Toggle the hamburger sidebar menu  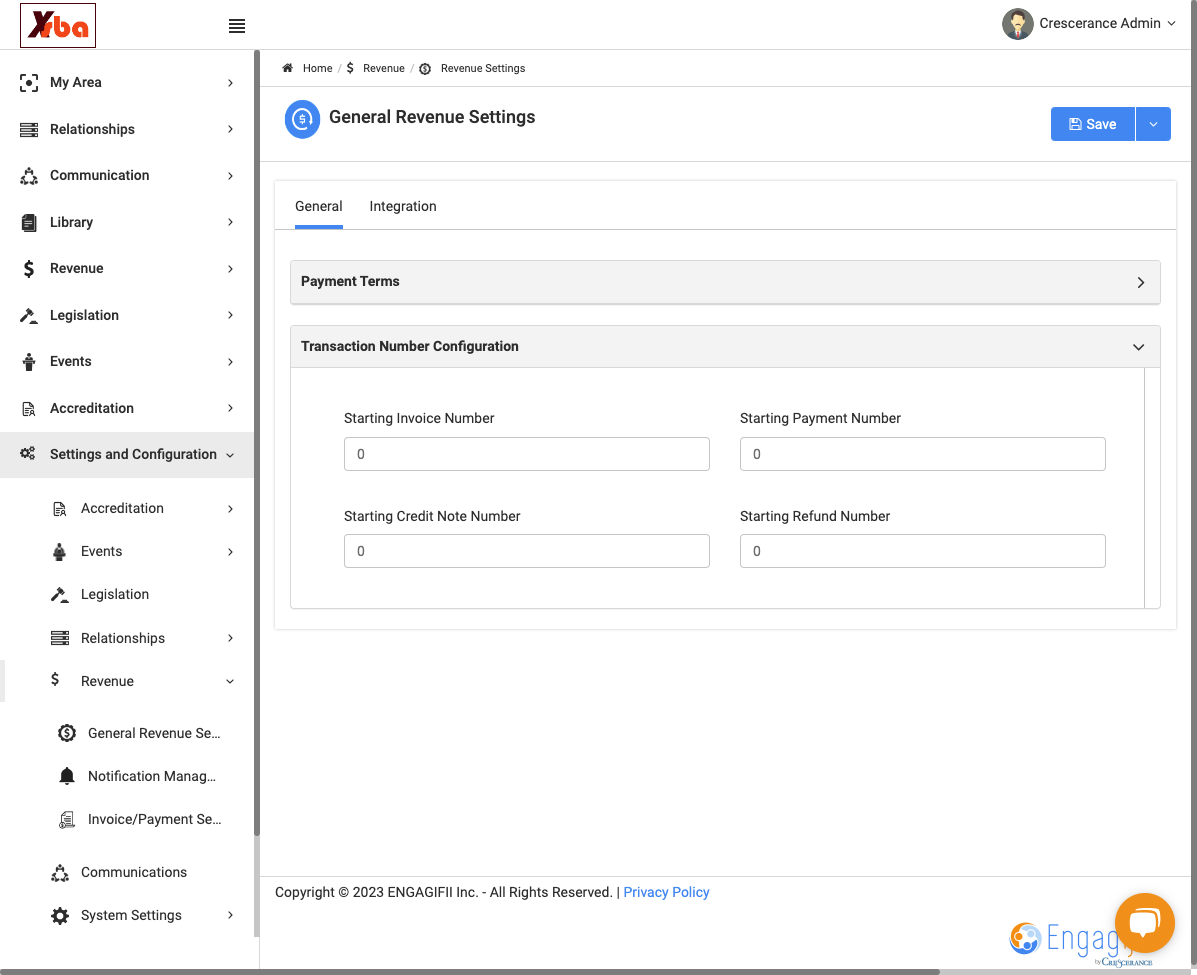[237, 26]
